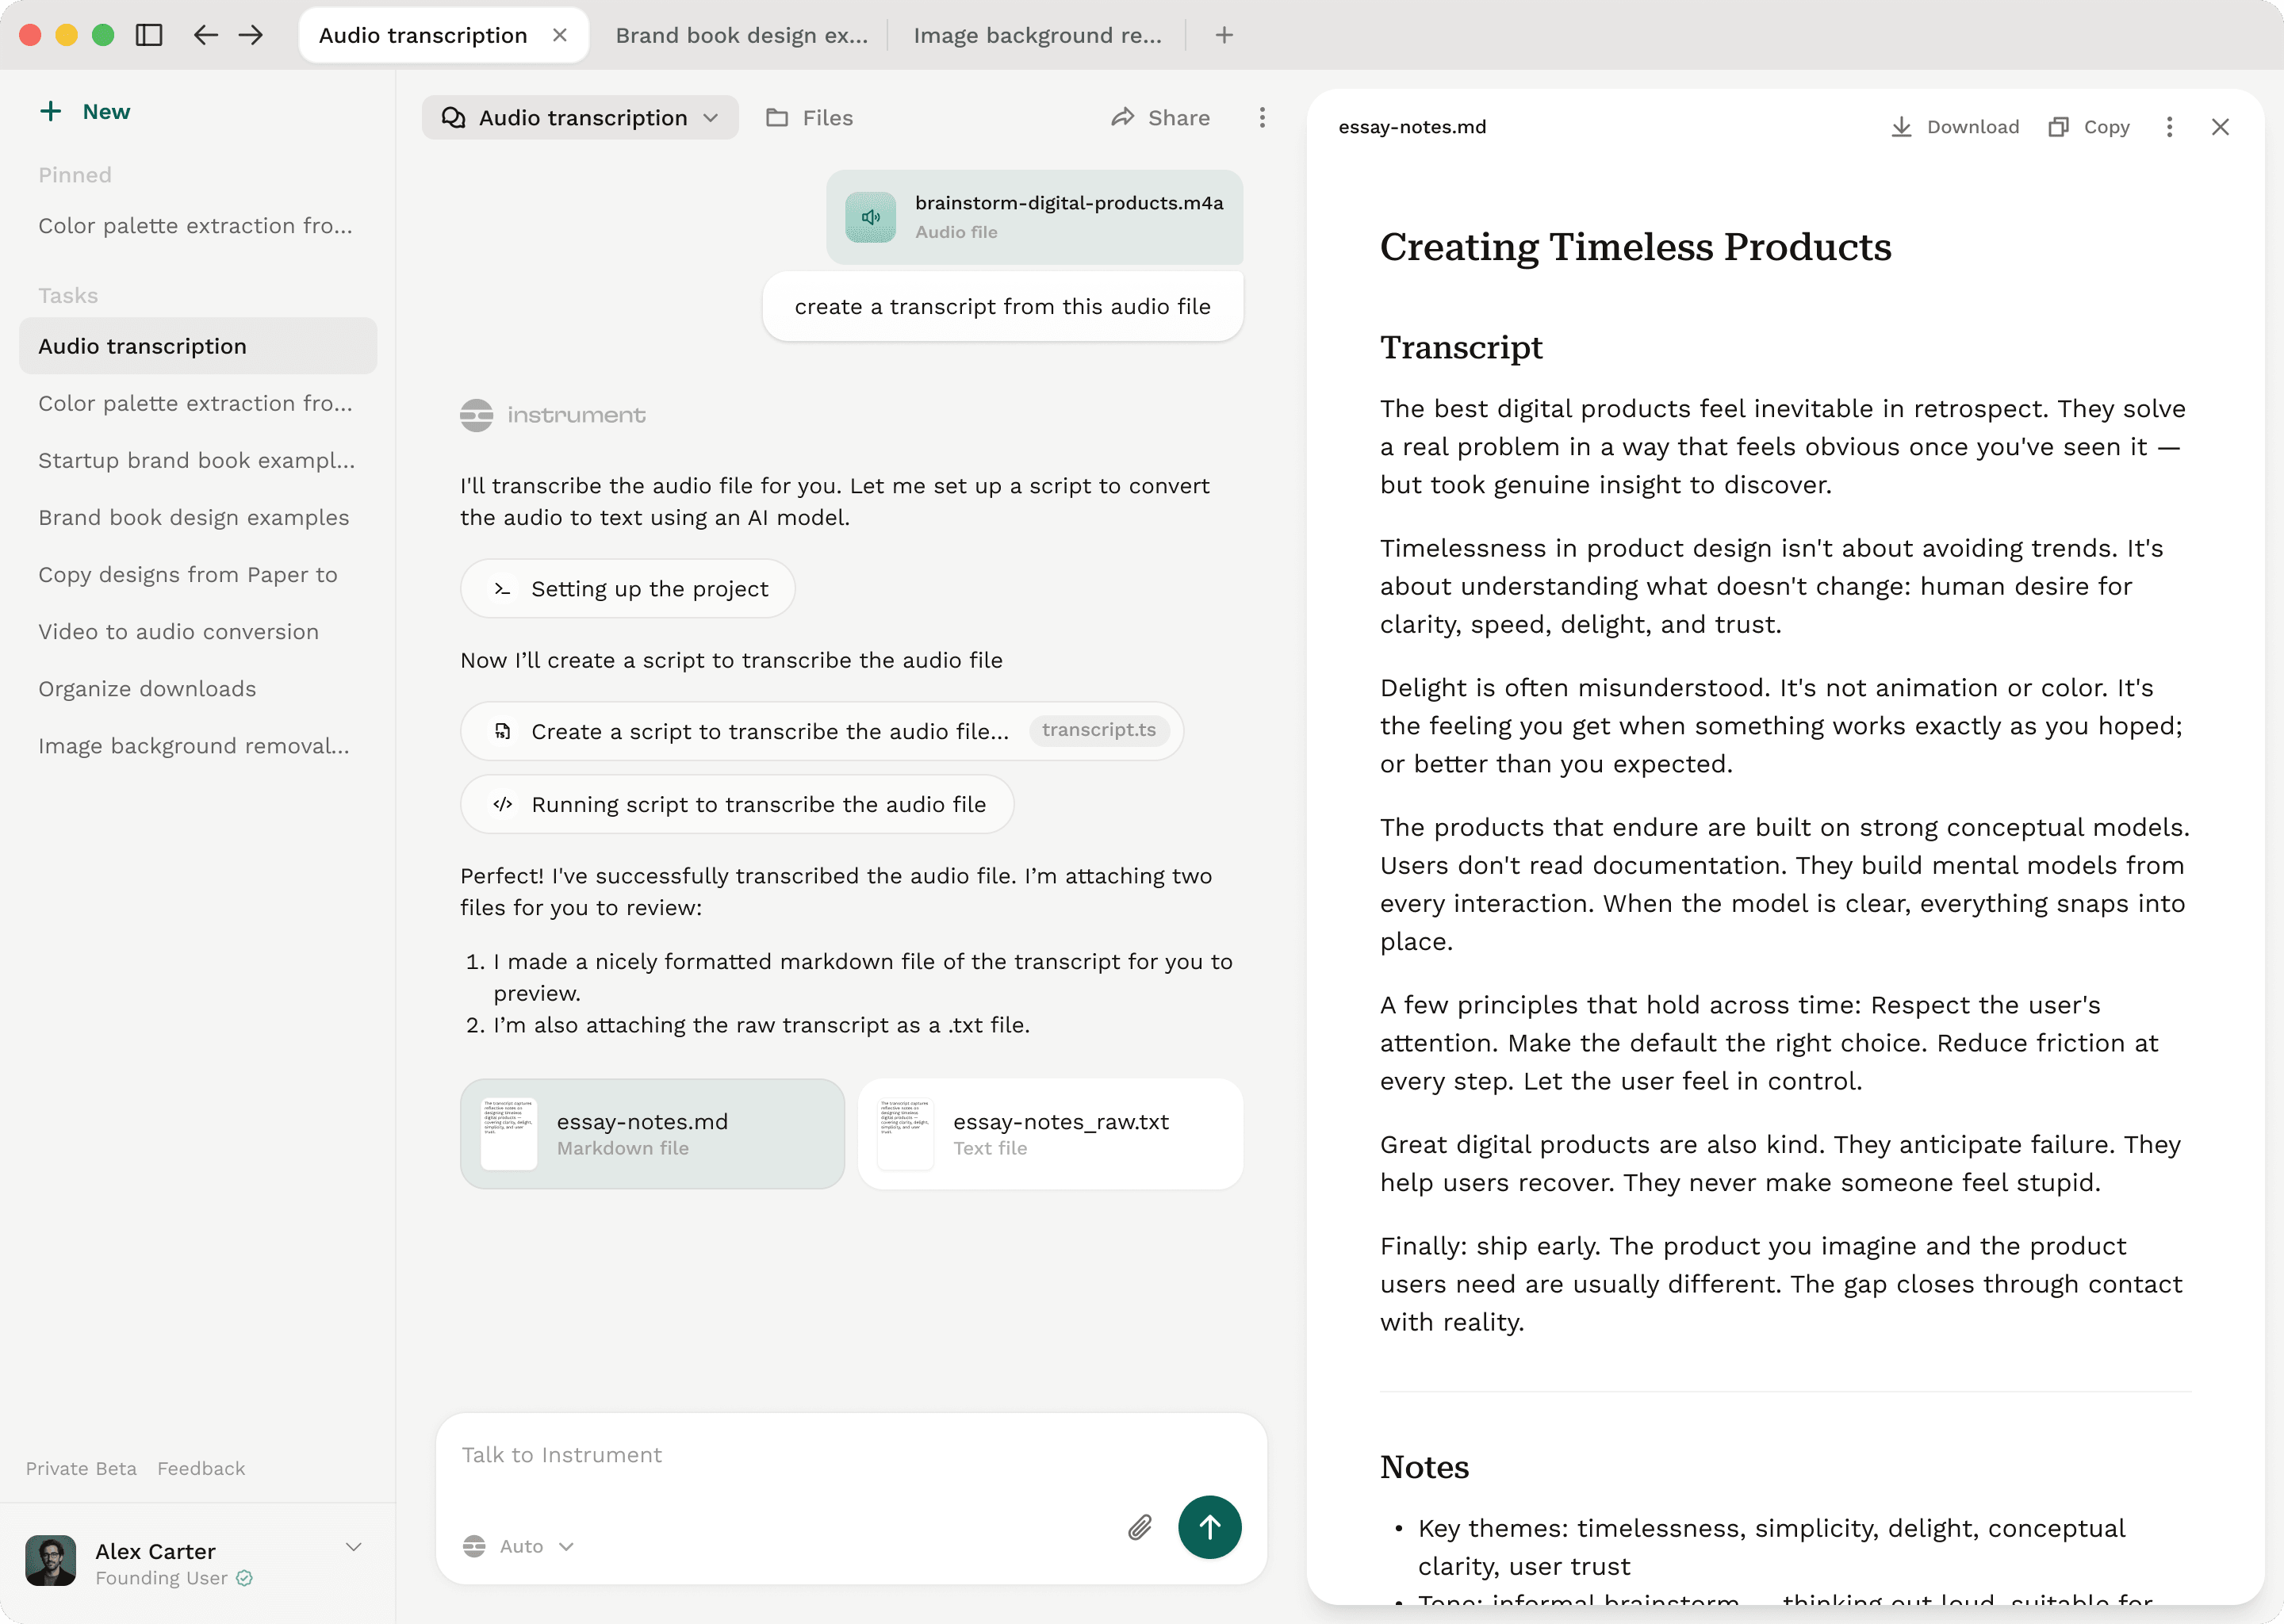2284x1624 pixels.
Task: Attach a file with paperclip icon
Action: pos(1140,1527)
